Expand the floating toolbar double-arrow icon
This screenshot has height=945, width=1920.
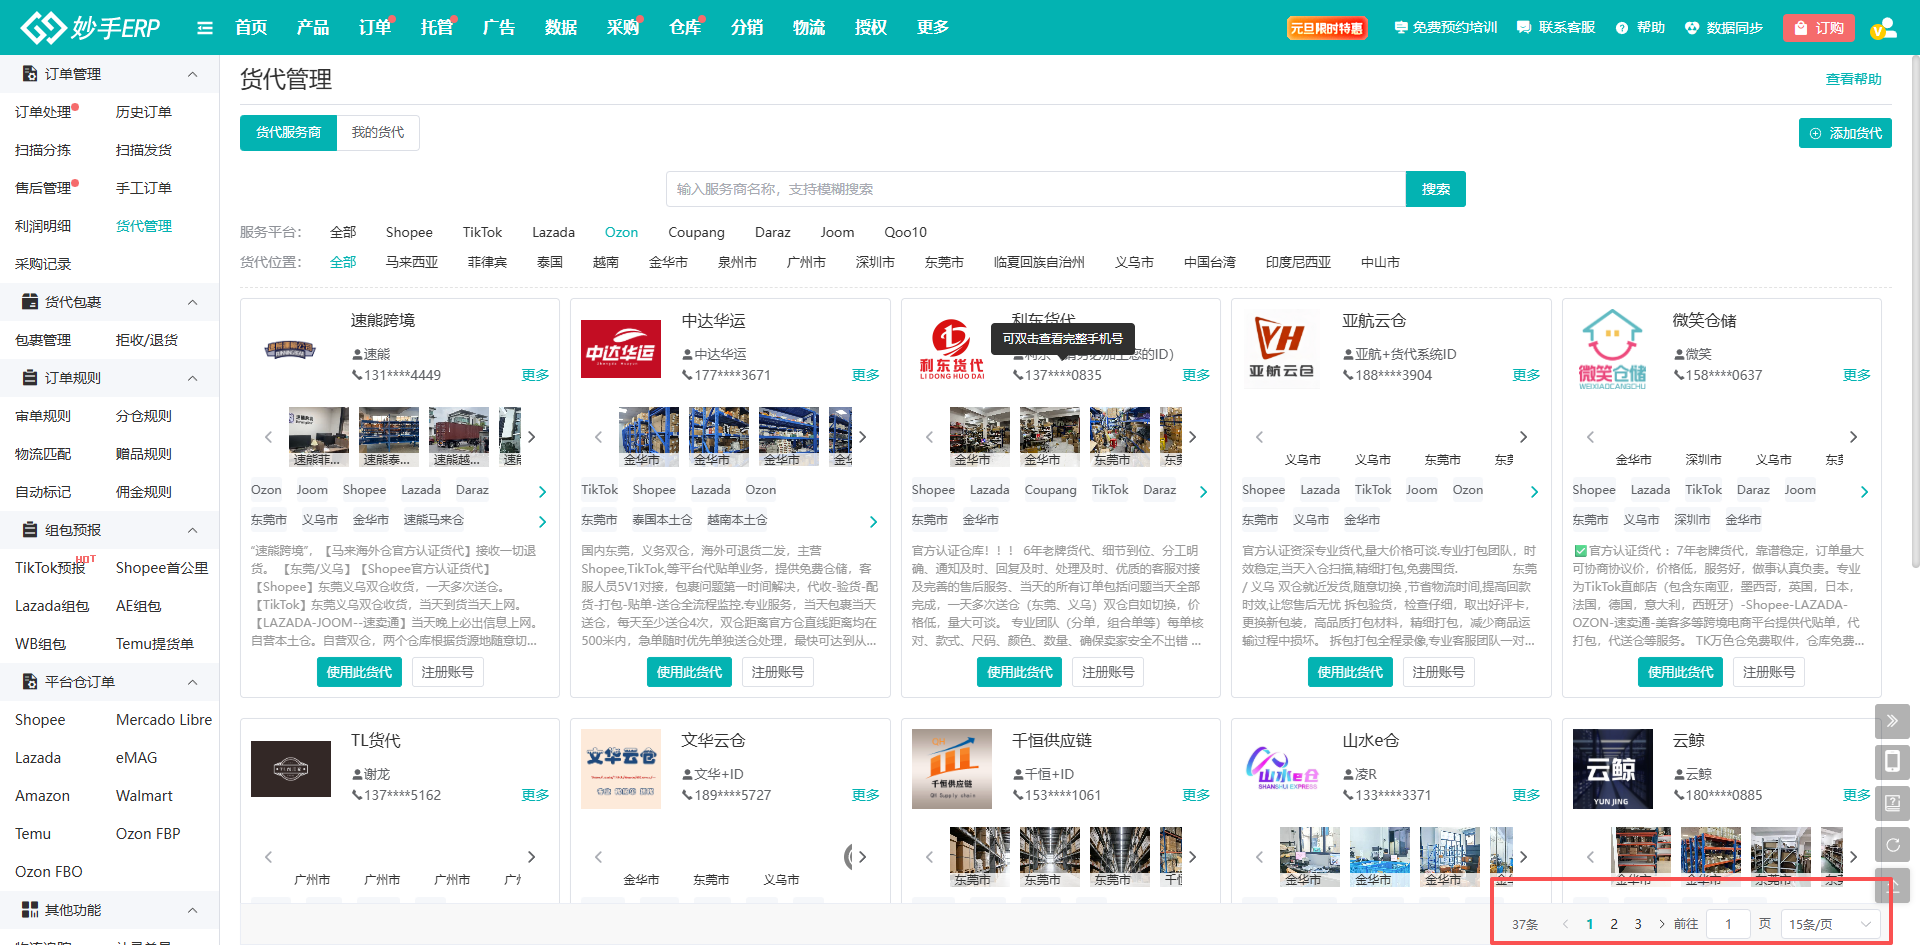pyautogui.click(x=1892, y=720)
